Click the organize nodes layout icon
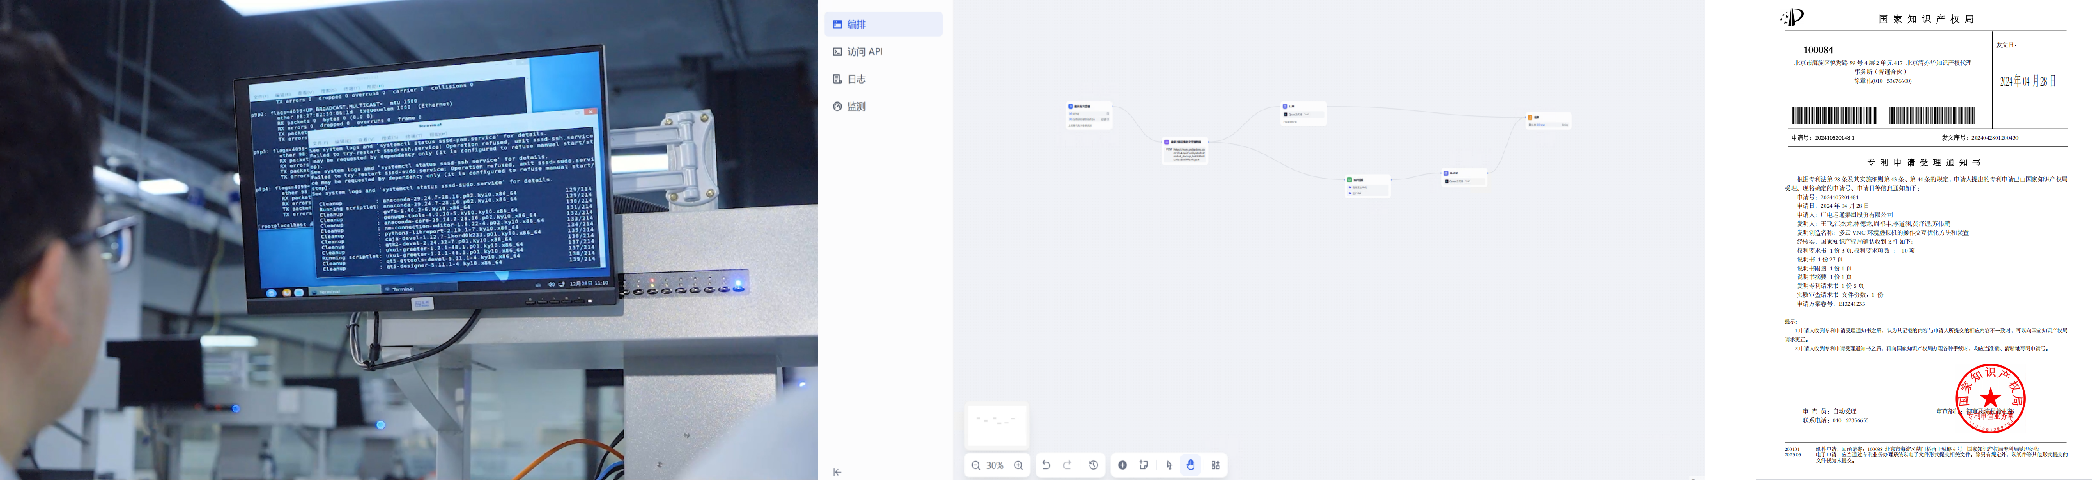 pos(1215,465)
